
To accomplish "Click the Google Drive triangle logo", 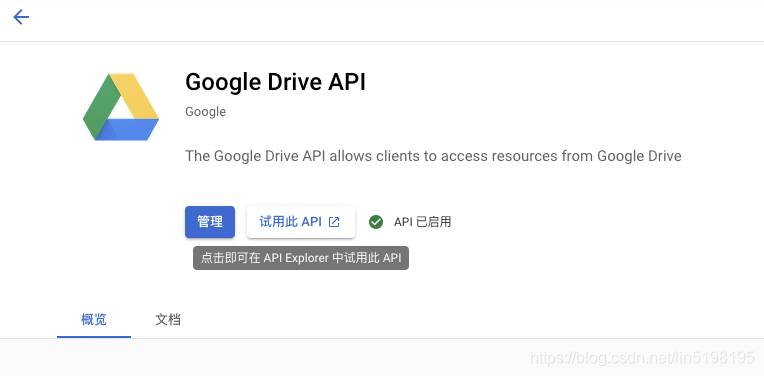I will click(x=121, y=107).
